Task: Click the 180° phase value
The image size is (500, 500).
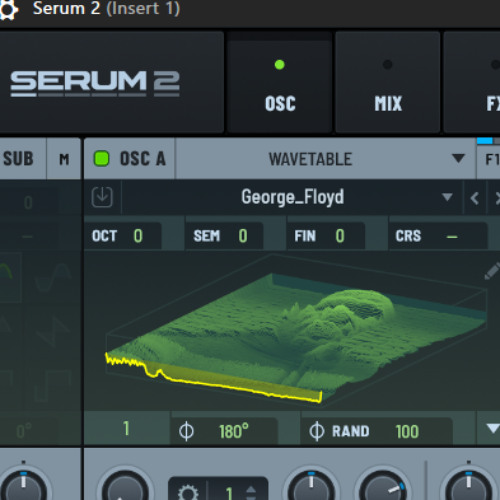Action: point(234,431)
